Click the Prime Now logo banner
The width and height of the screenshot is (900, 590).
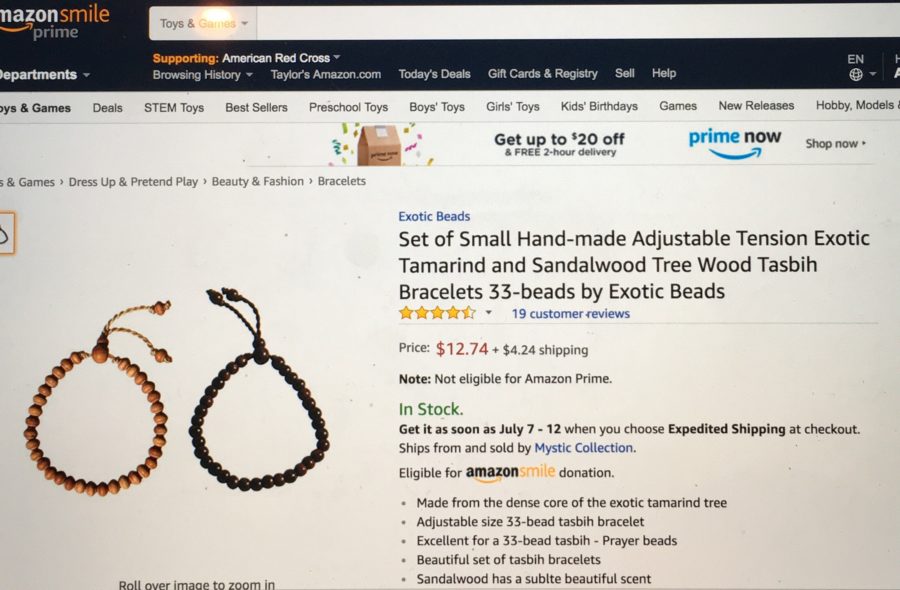point(735,142)
